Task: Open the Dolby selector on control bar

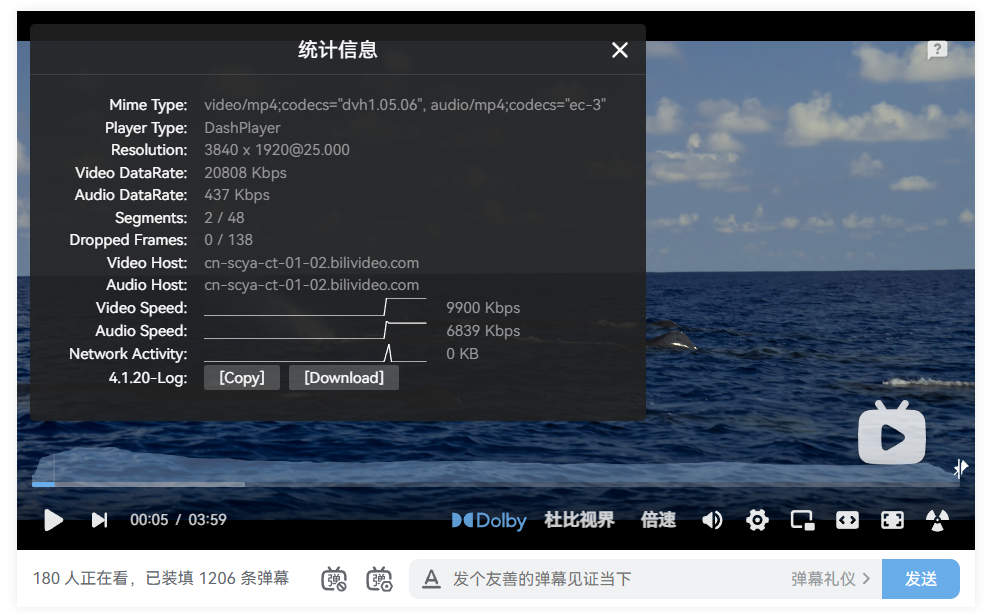Action: (489, 520)
